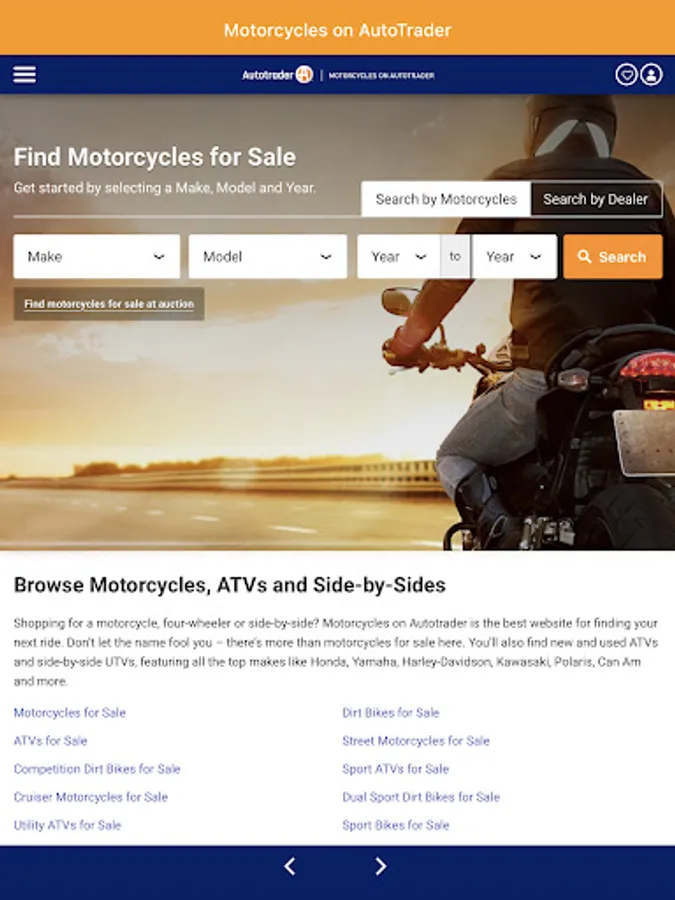Open Utility ATVs for Sale link

coord(67,825)
